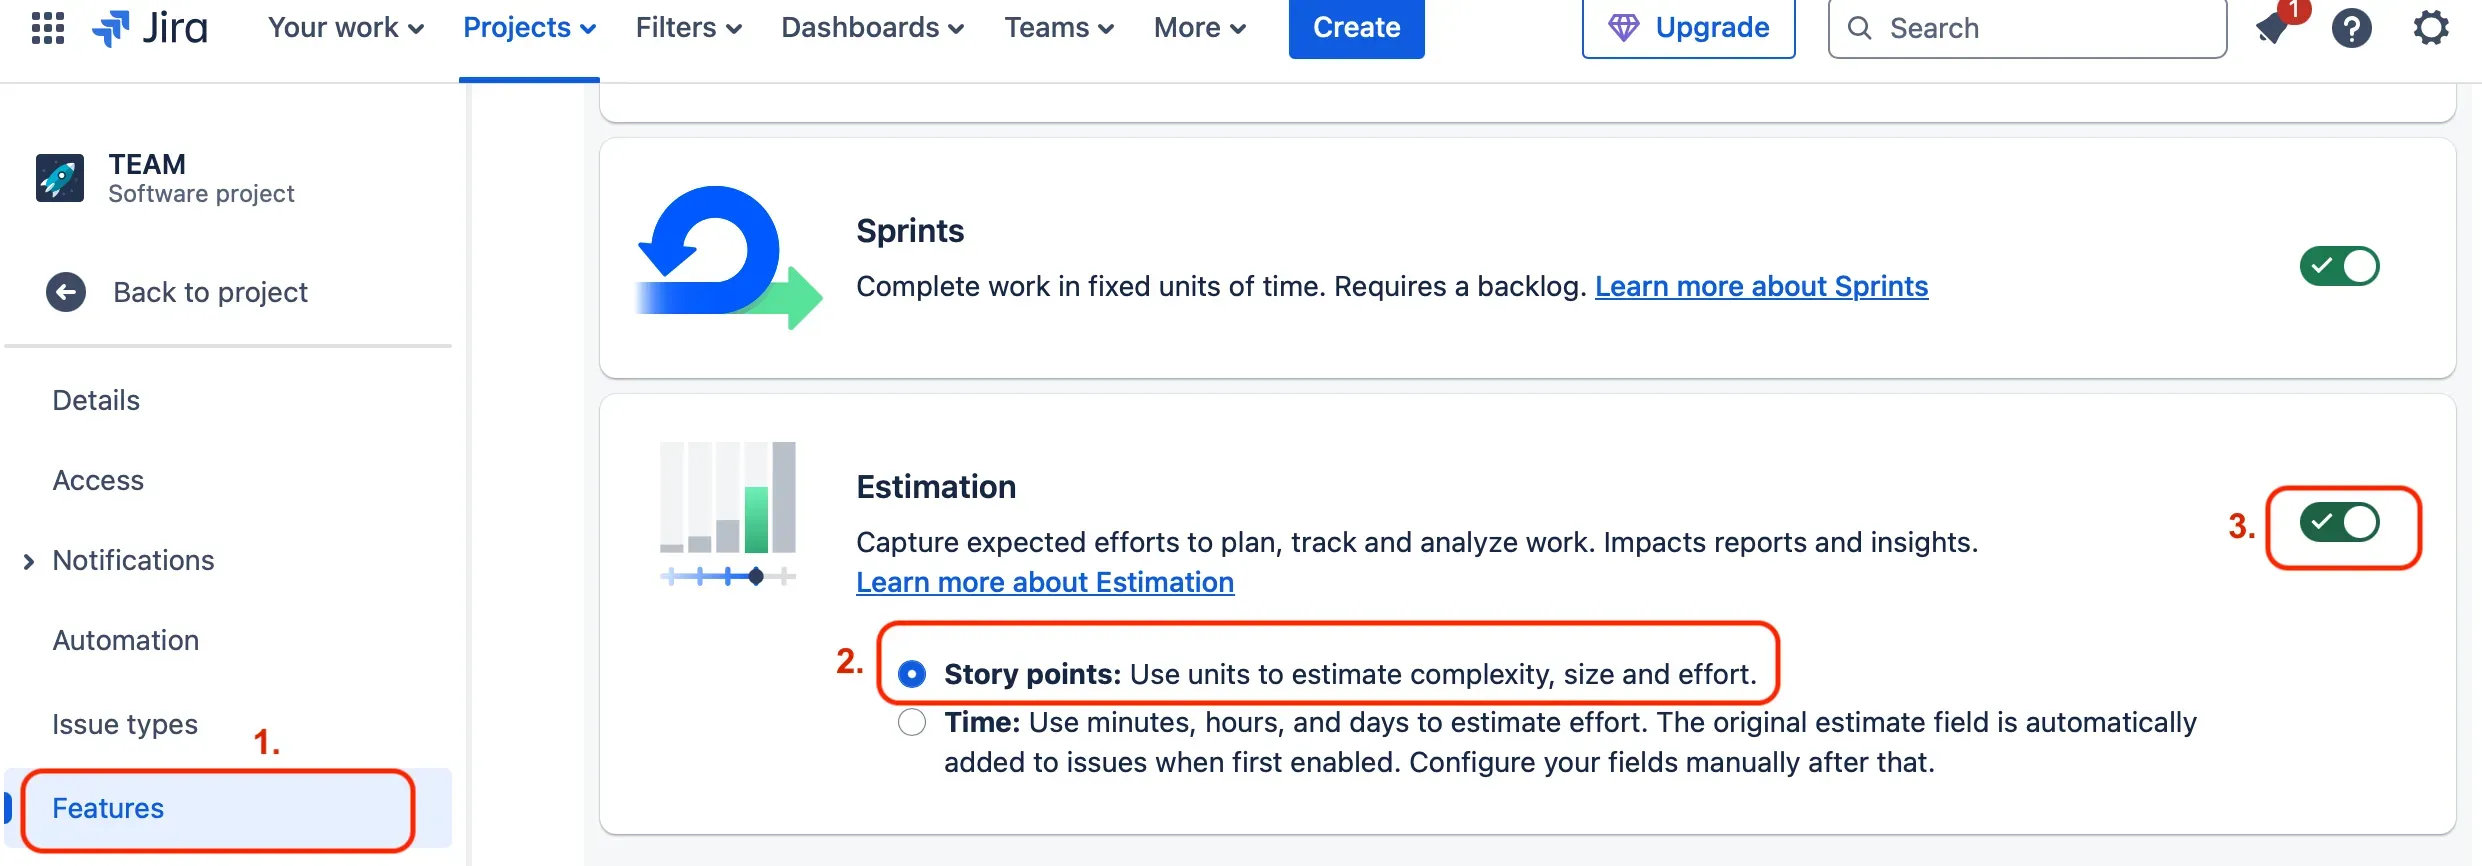
Task: Click the Jira logo
Action: (150, 27)
